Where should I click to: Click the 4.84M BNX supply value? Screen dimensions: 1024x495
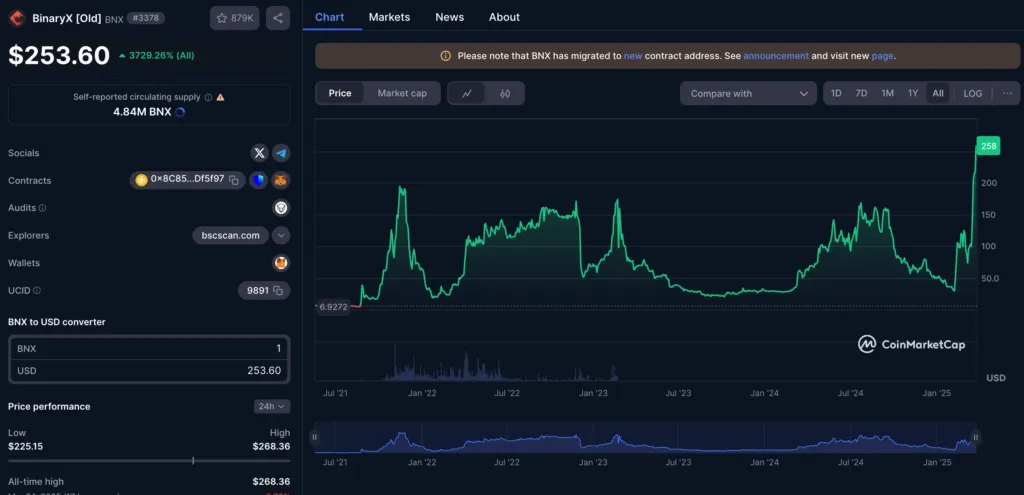[x=142, y=112]
